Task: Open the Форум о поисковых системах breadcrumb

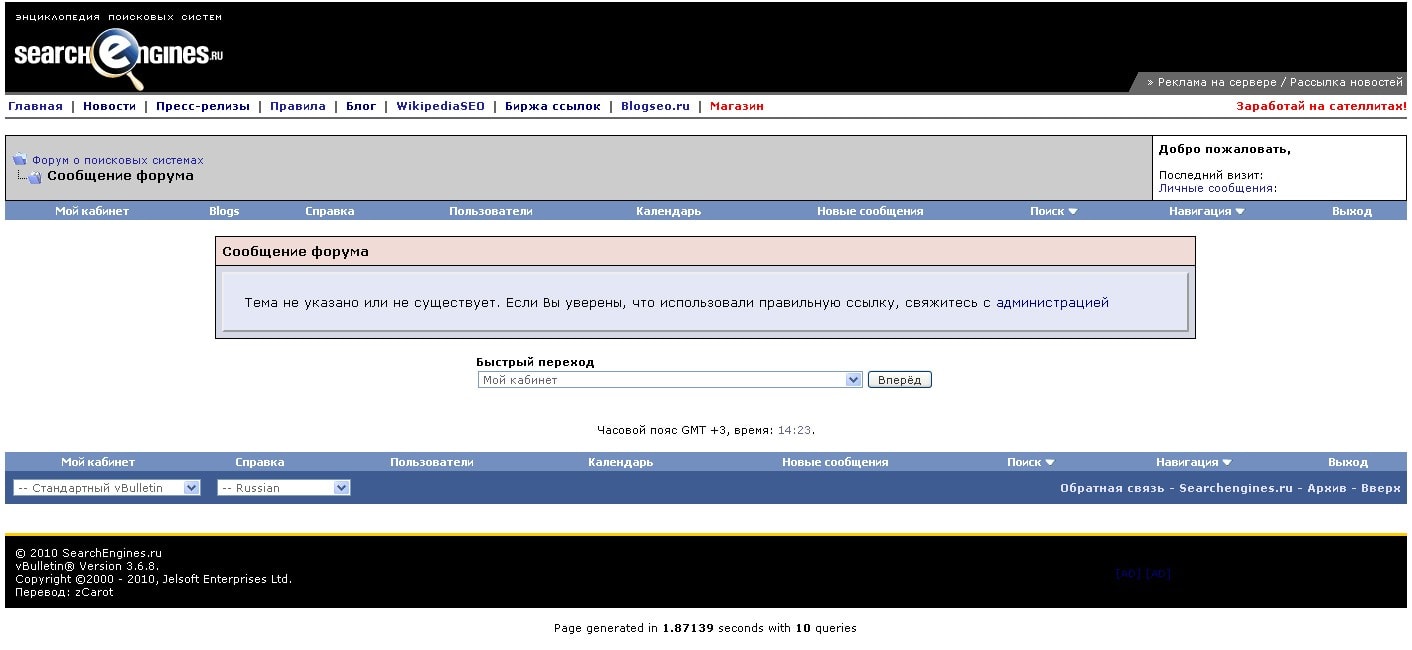Action: (x=118, y=160)
